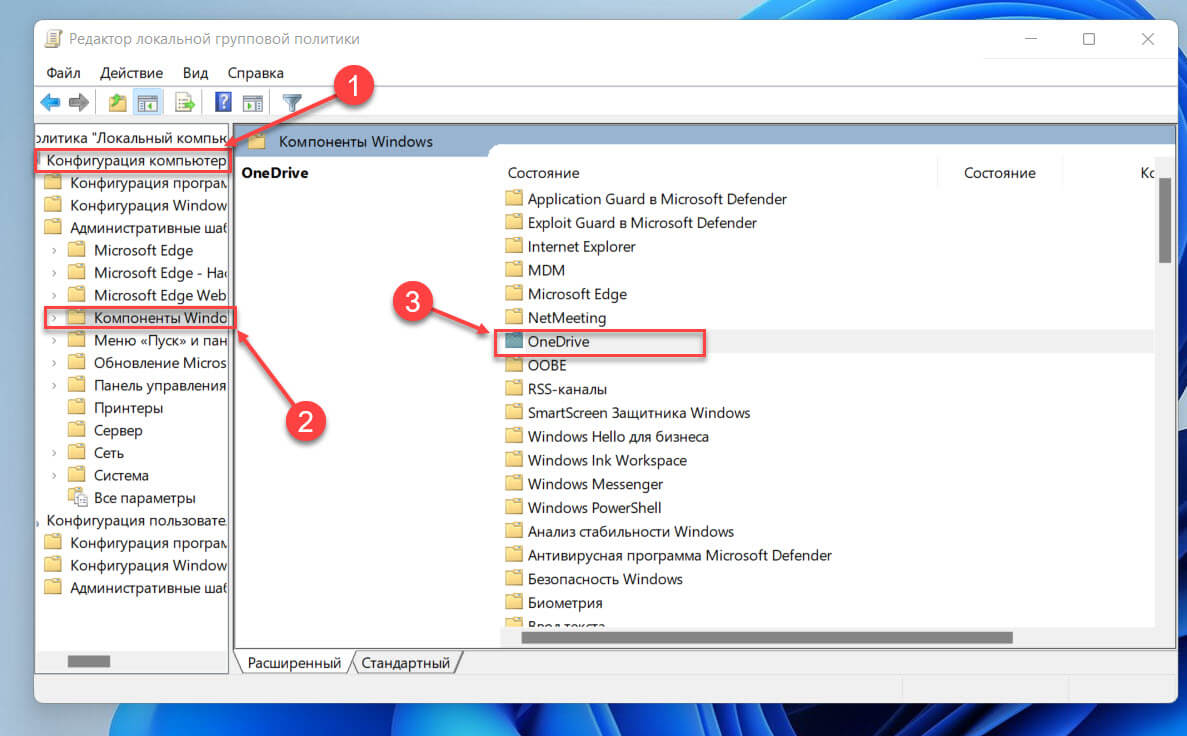This screenshot has height=736, width=1187.
Task: Click the Windows Ink Workspace folder icon
Action: point(514,460)
